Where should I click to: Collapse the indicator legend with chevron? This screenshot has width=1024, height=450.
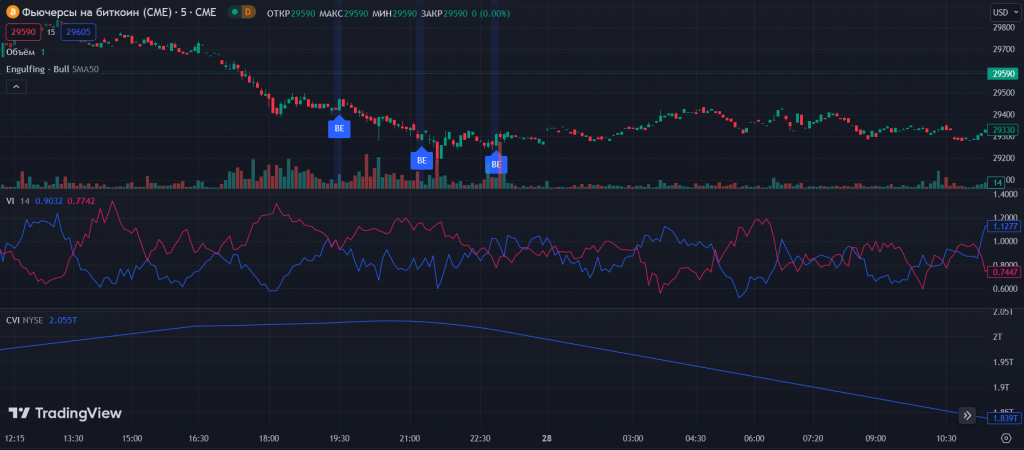coord(16,87)
